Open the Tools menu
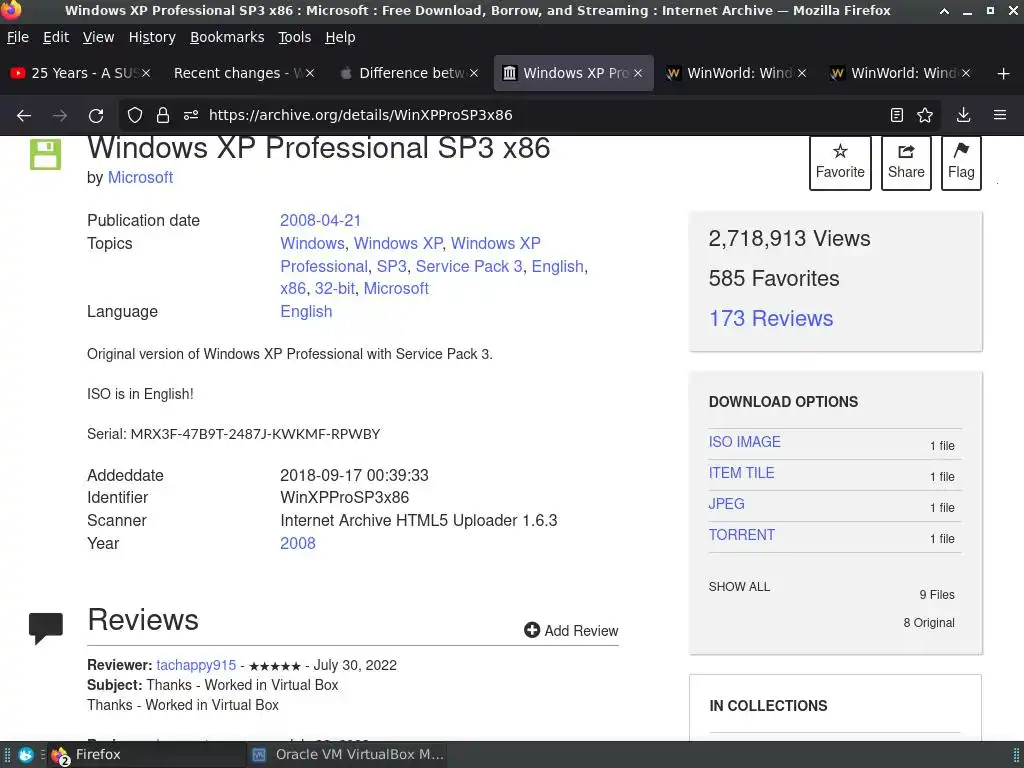The width and height of the screenshot is (1024, 768). tap(295, 37)
